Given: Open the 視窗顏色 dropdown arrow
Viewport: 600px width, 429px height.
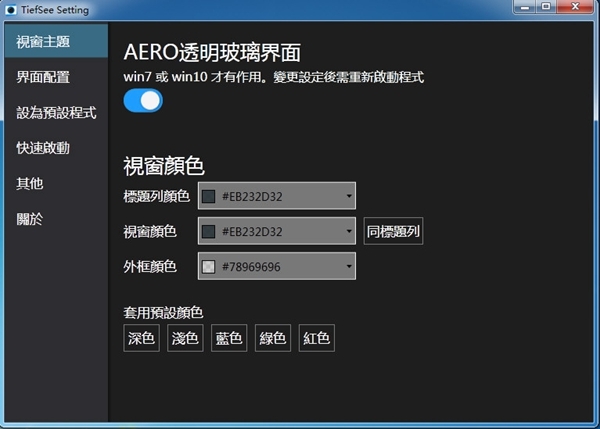Looking at the screenshot, I should pos(349,231).
